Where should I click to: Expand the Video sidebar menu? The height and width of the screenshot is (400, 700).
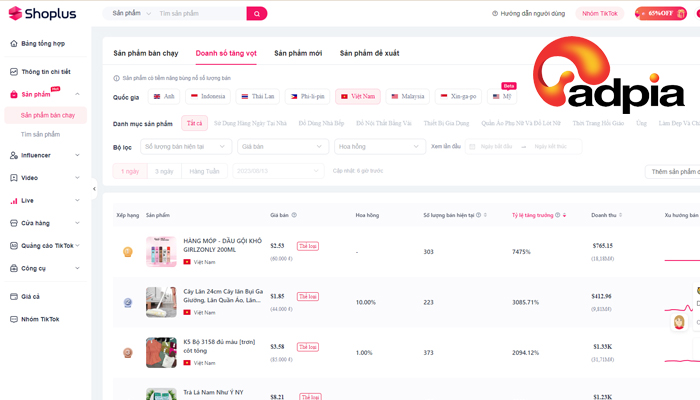tap(77, 178)
